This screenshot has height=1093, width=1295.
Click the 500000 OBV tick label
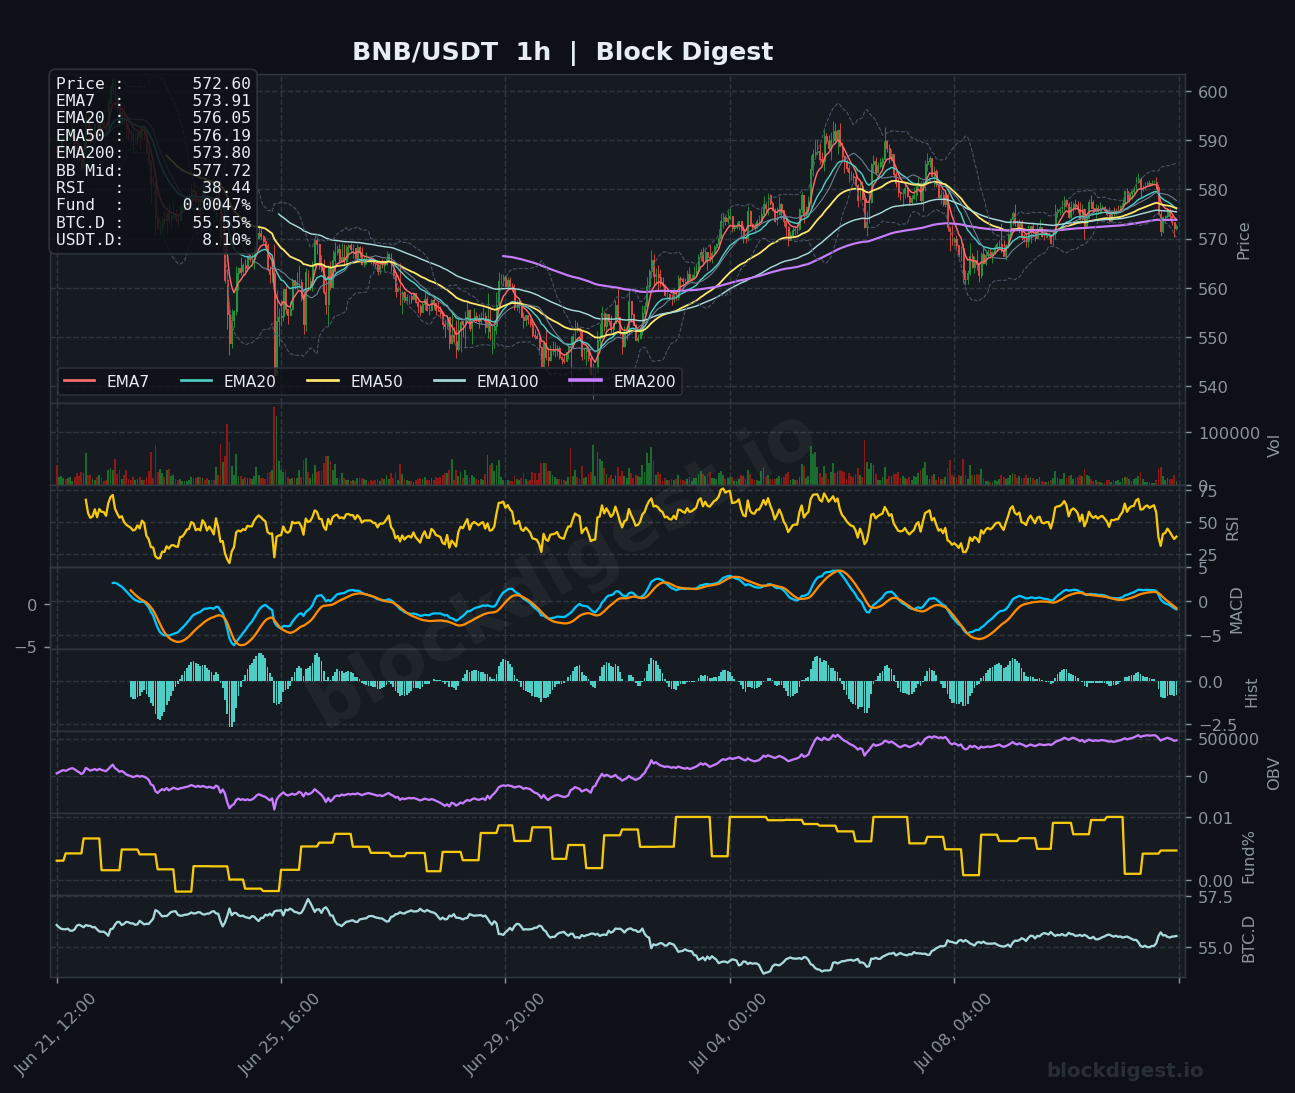pyautogui.click(x=1228, y=739)
